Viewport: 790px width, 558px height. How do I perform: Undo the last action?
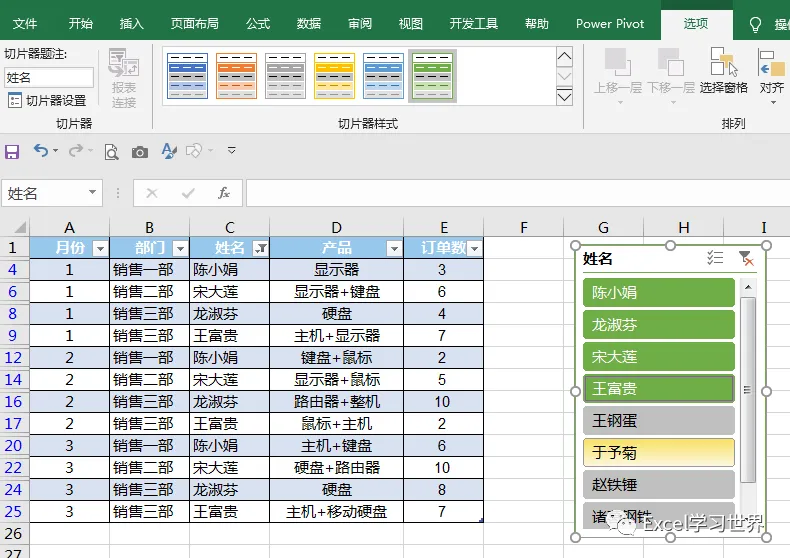41,150
